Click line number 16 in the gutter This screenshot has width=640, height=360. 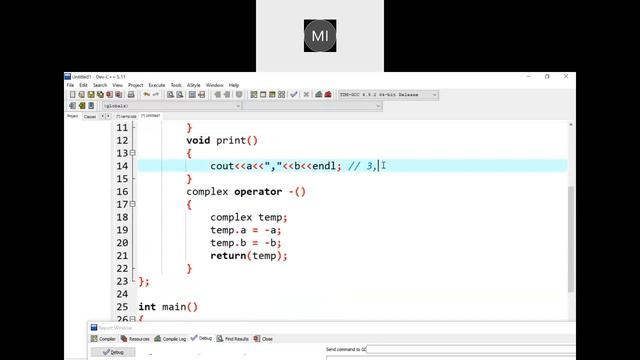[x=122, y=192]
